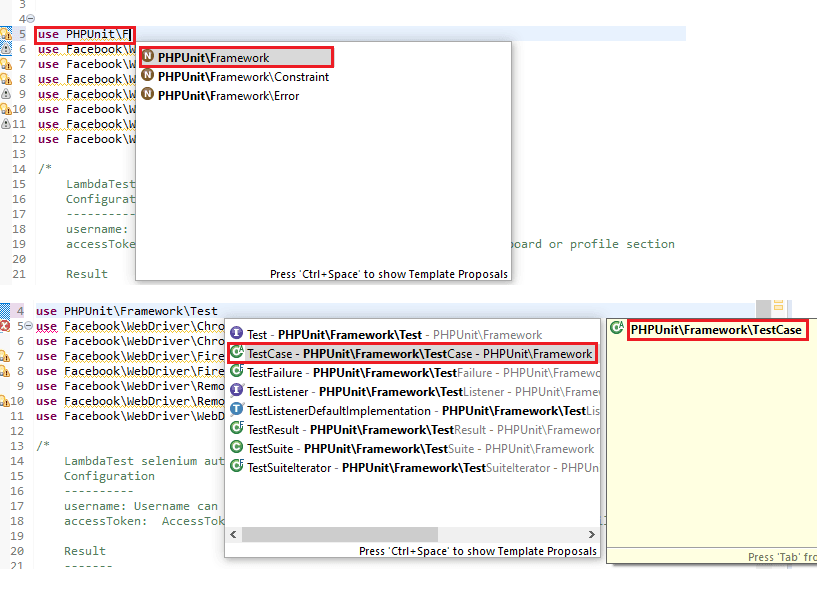Click the quick-fix lightbulb beside line 5
Image resolution: width=821 pixels, height=591 pixels.
coord(7,33)
